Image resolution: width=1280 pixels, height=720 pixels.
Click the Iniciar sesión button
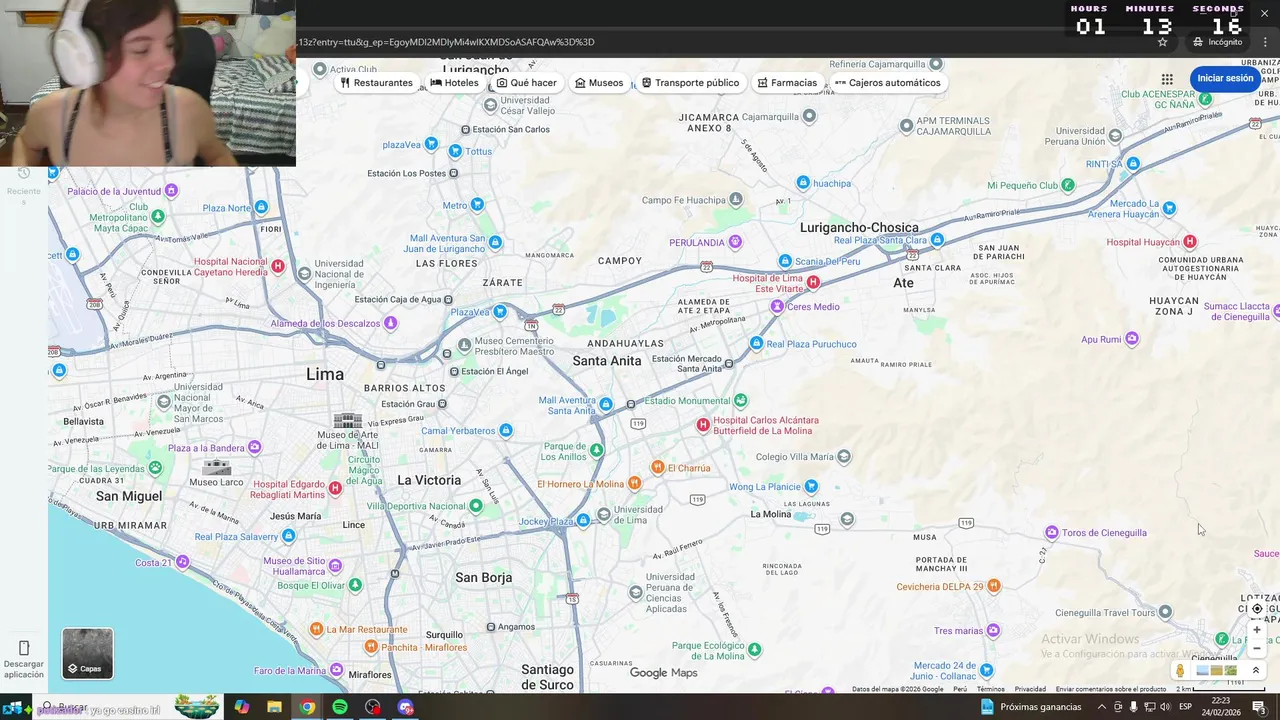pyautogui.click(x=1225, y=78)
